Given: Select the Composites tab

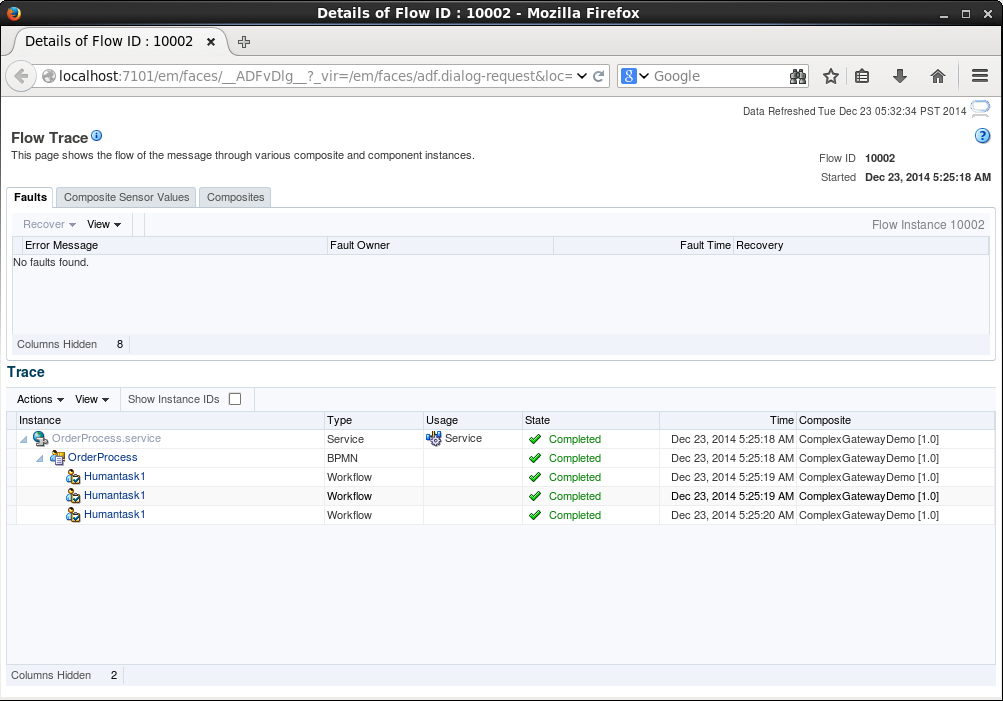Looking at the screenshot, I should click(234, 197).
